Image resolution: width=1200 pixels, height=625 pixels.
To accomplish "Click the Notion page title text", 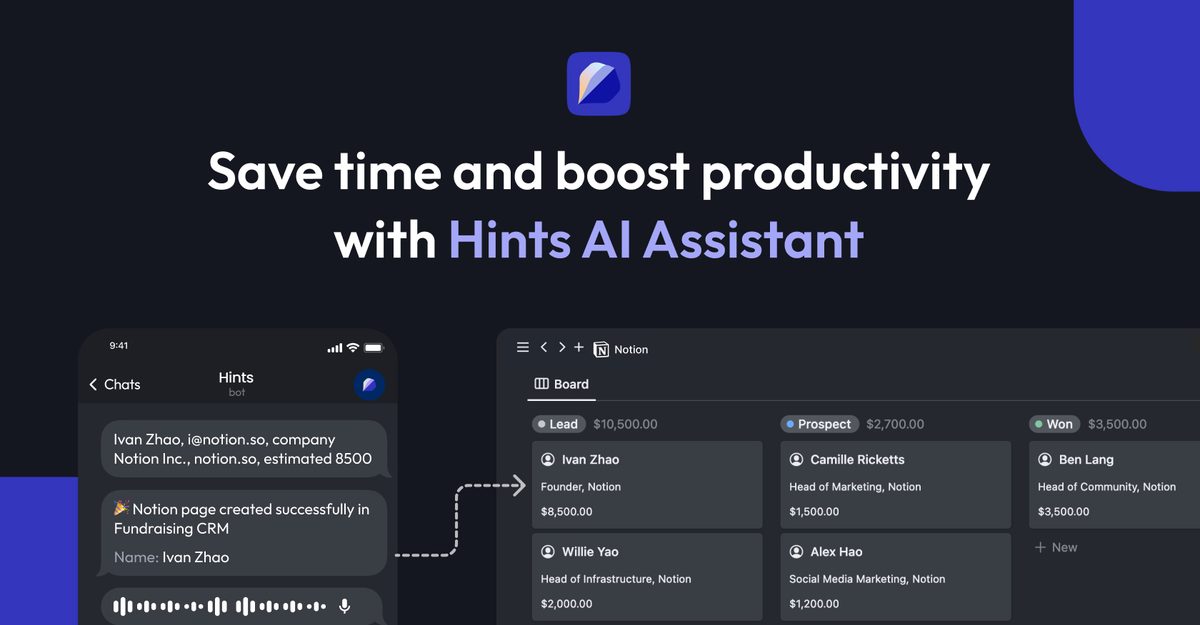I will [631, 349].
